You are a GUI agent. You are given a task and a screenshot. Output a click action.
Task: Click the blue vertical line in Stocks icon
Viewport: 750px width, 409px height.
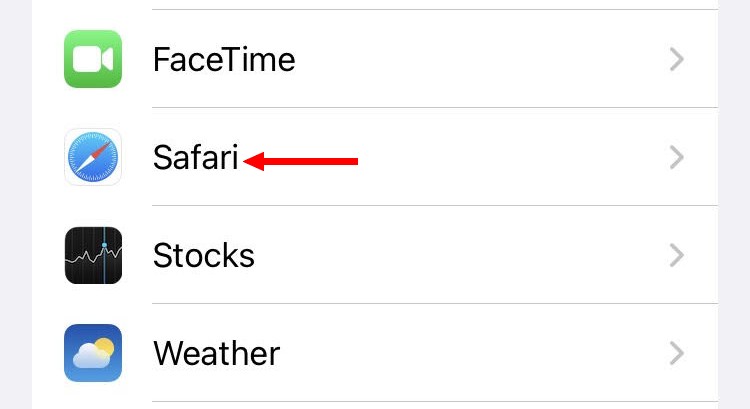[104, 255]
